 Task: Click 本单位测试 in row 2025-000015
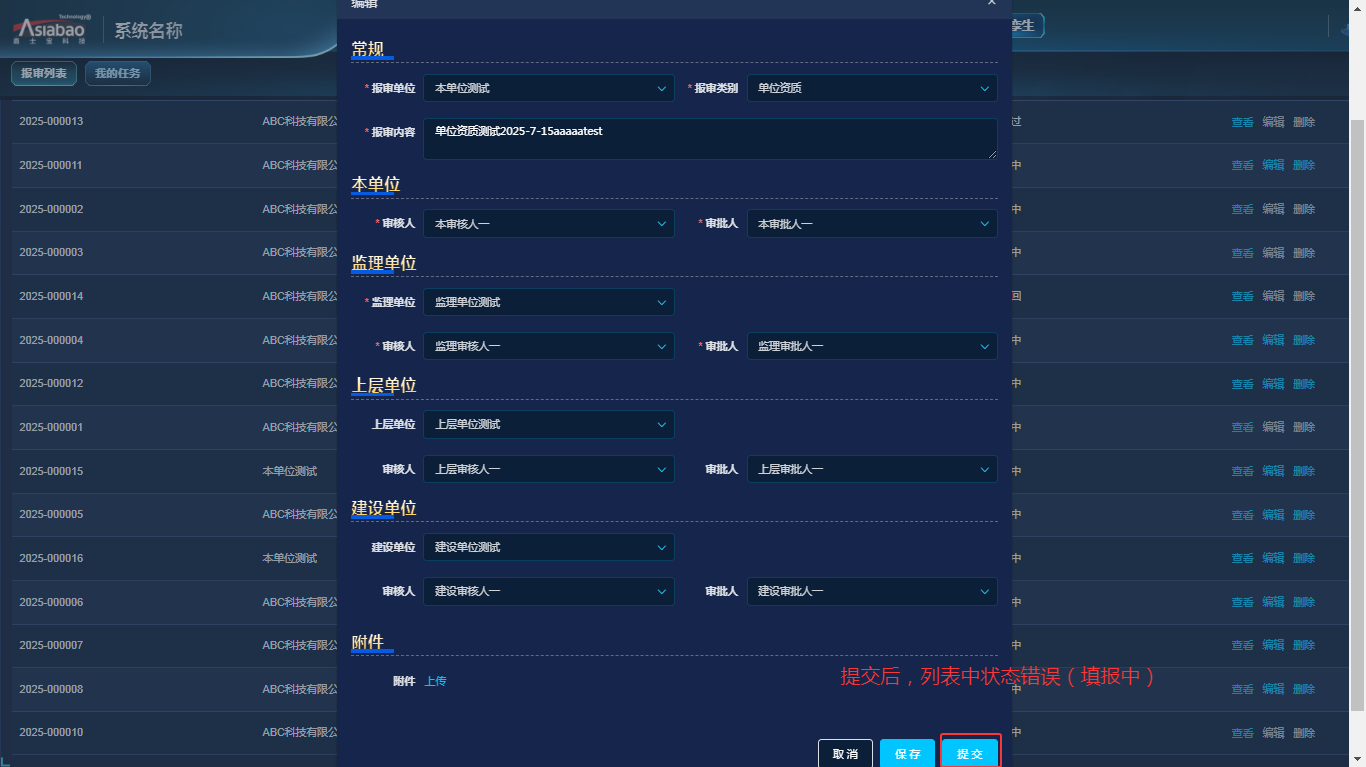tap(290, 471)
